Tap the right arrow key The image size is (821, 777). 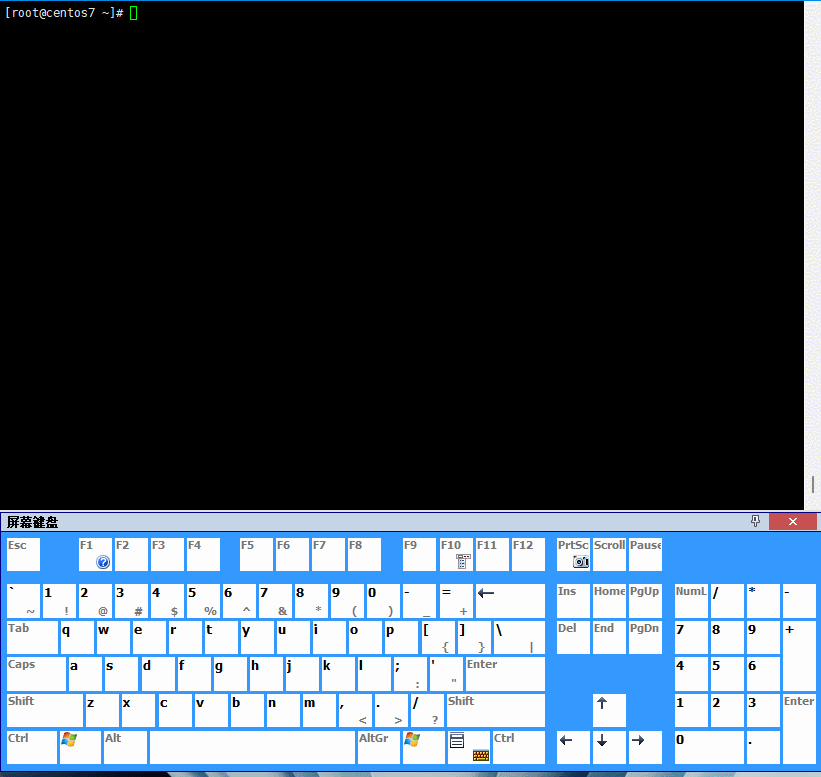(x=645, y=748)
